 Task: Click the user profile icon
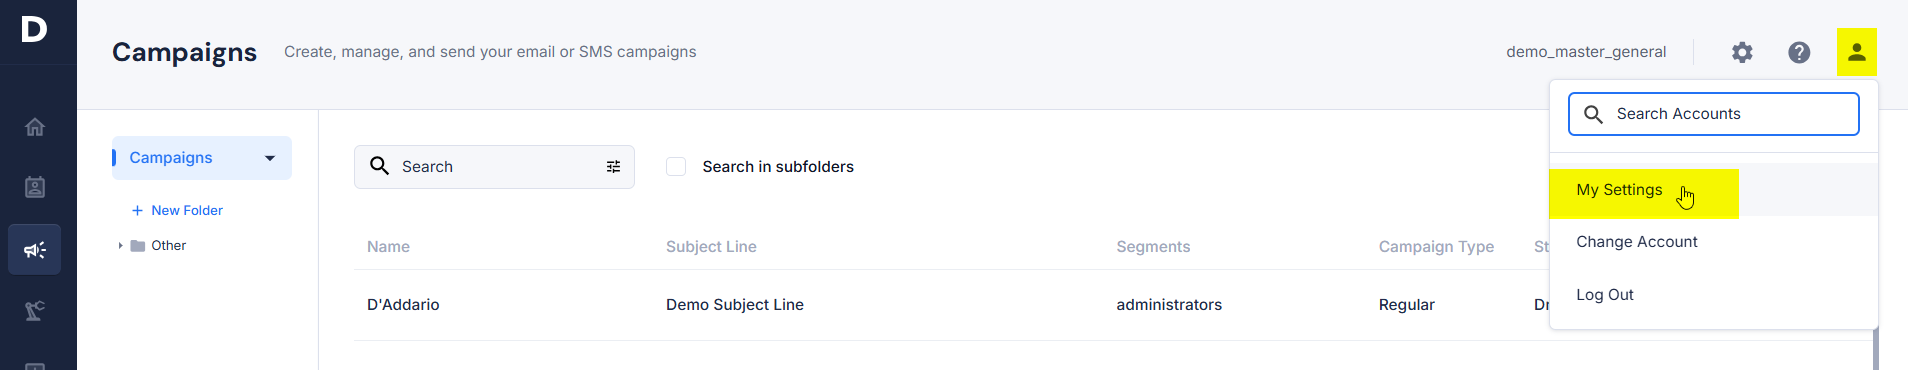pos(1856,52)
